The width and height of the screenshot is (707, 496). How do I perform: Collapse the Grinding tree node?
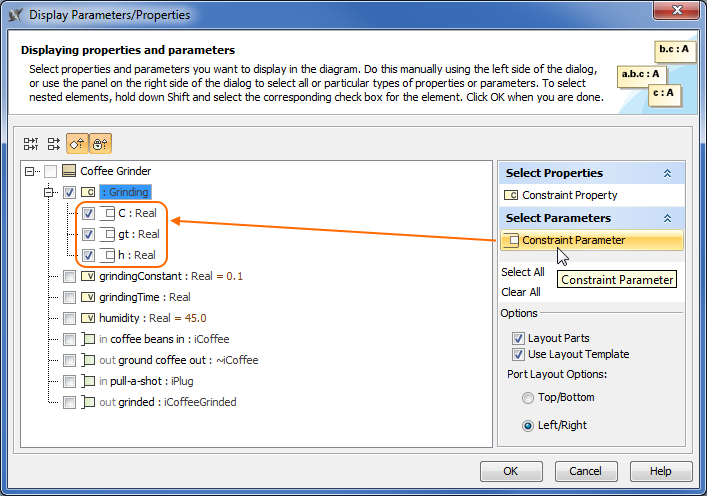48,192
